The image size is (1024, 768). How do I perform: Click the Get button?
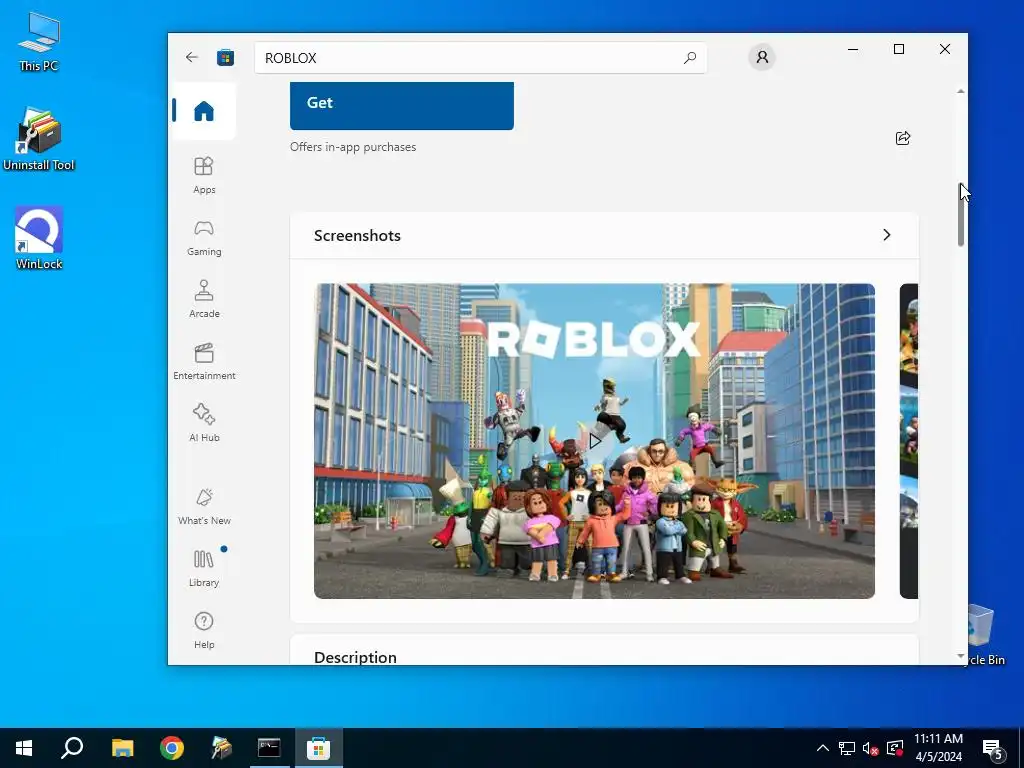pos(402,104)
